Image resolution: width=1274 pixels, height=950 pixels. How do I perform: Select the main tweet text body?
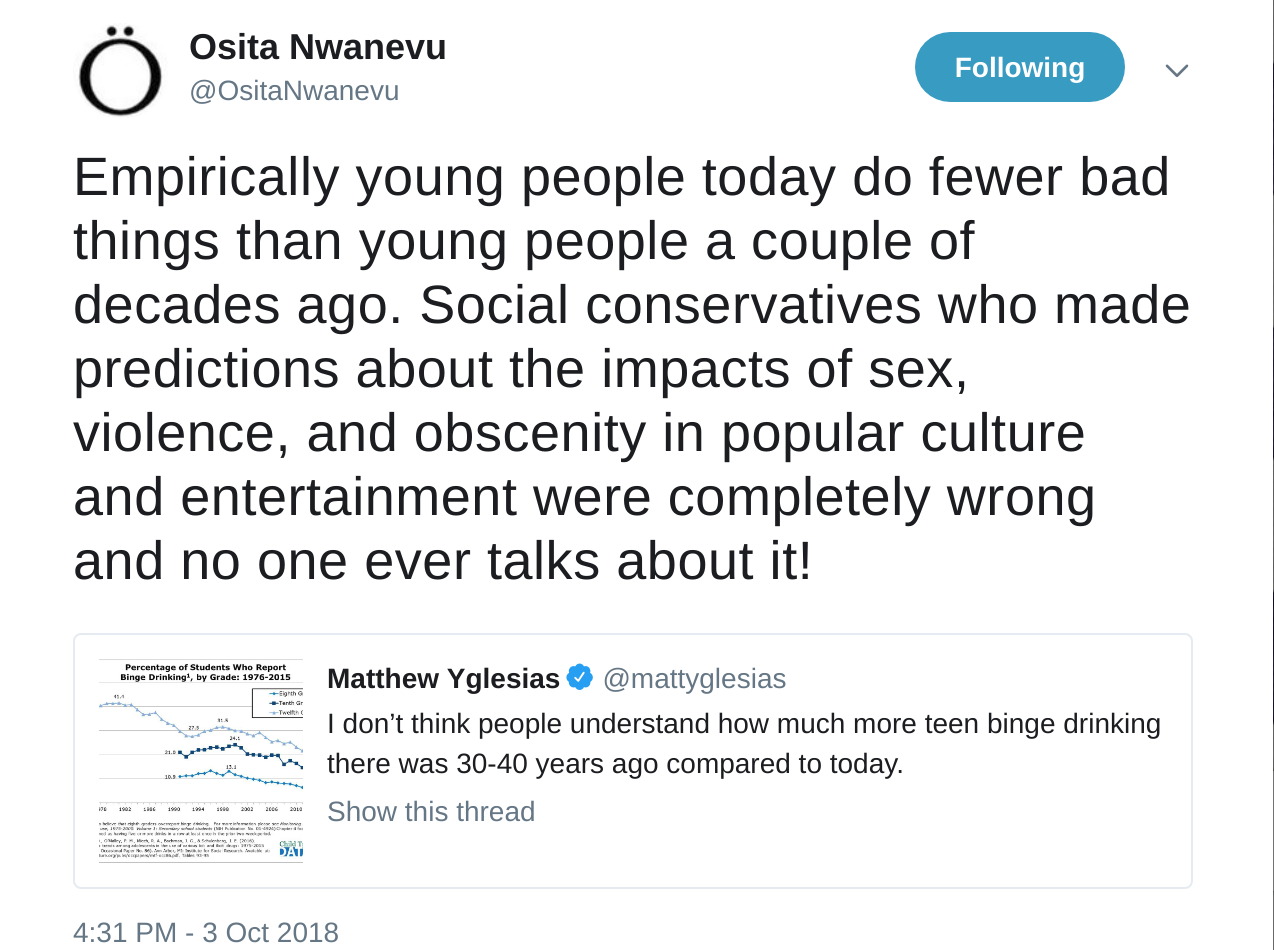pos(632,370)
